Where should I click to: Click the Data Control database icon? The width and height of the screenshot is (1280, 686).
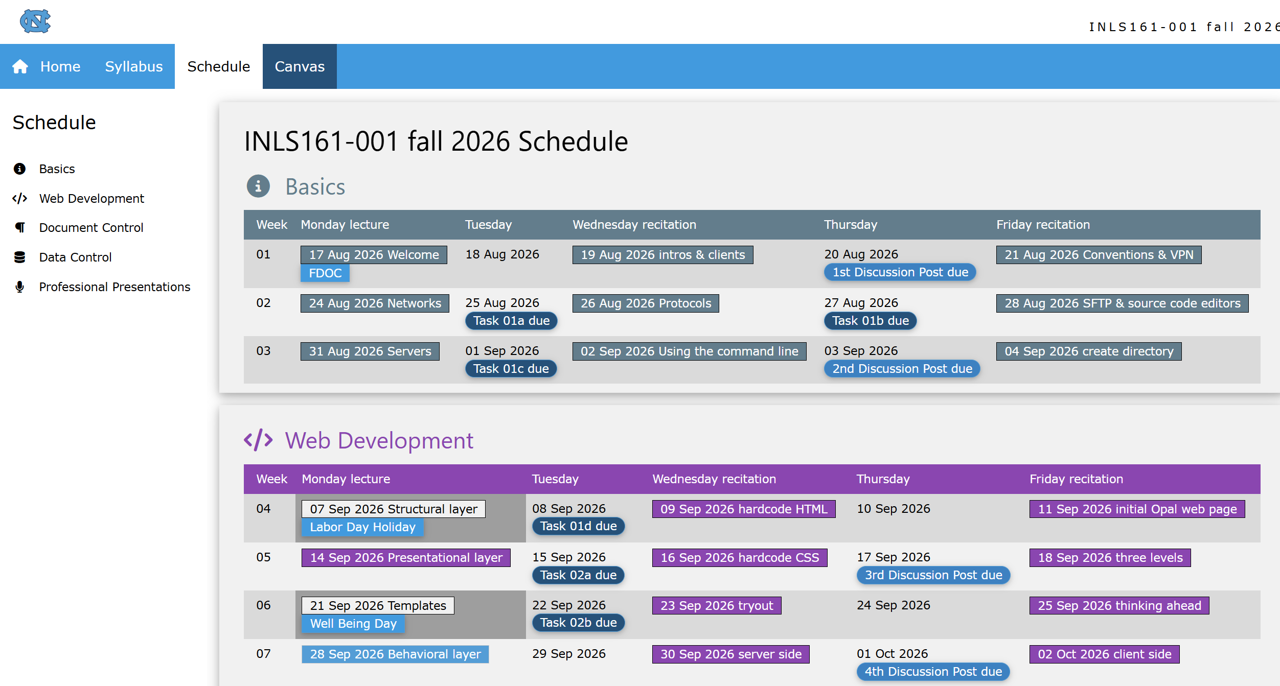point(19,257)
